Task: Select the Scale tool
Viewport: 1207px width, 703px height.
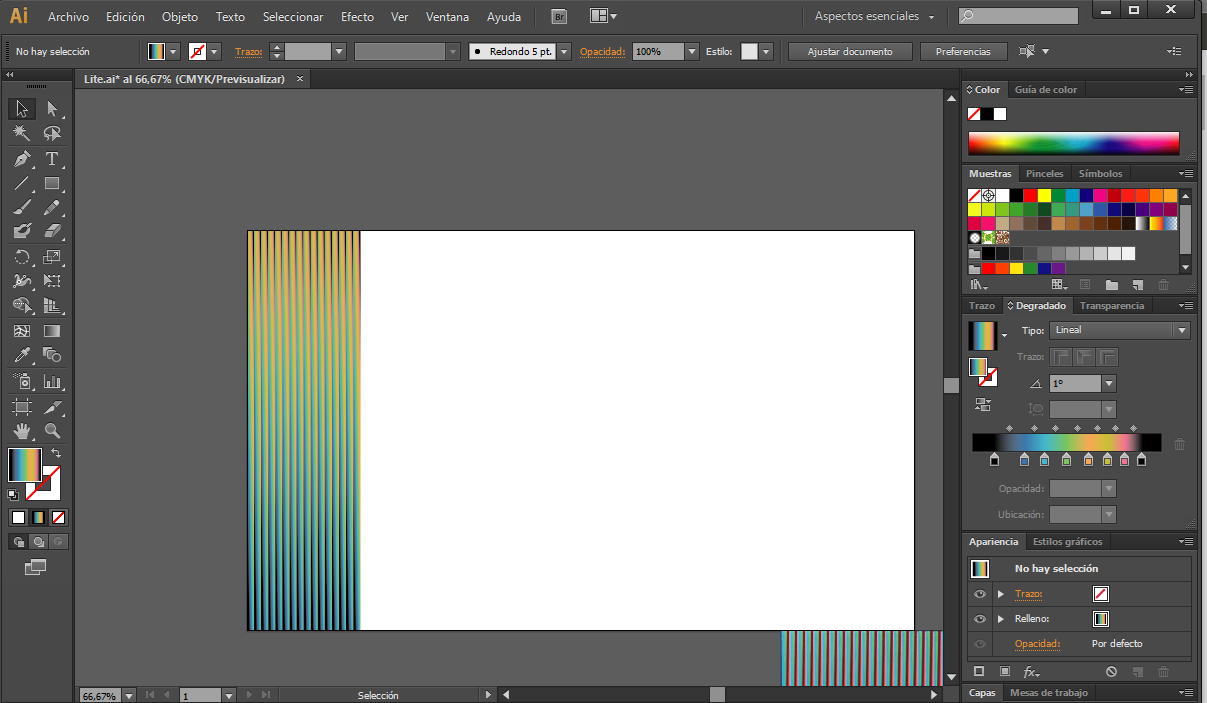Action: coord(52,257)
